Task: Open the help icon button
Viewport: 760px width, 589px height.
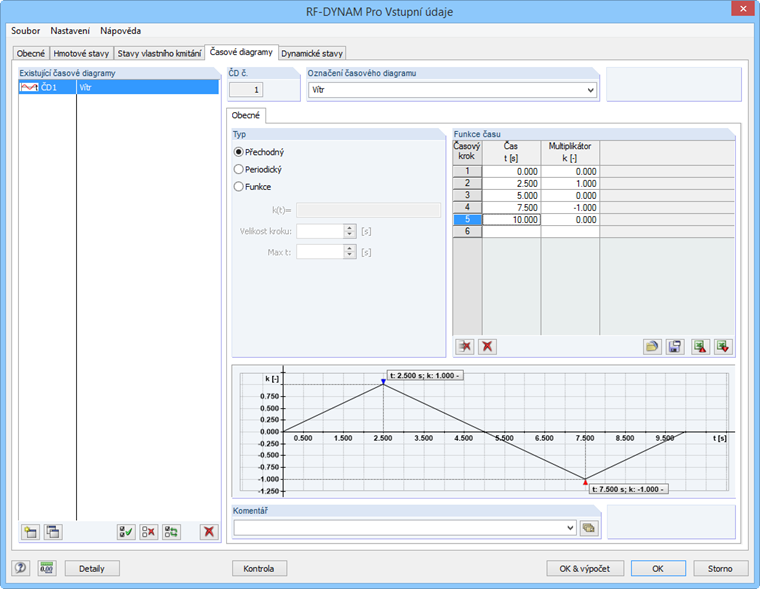Action: 20,568
